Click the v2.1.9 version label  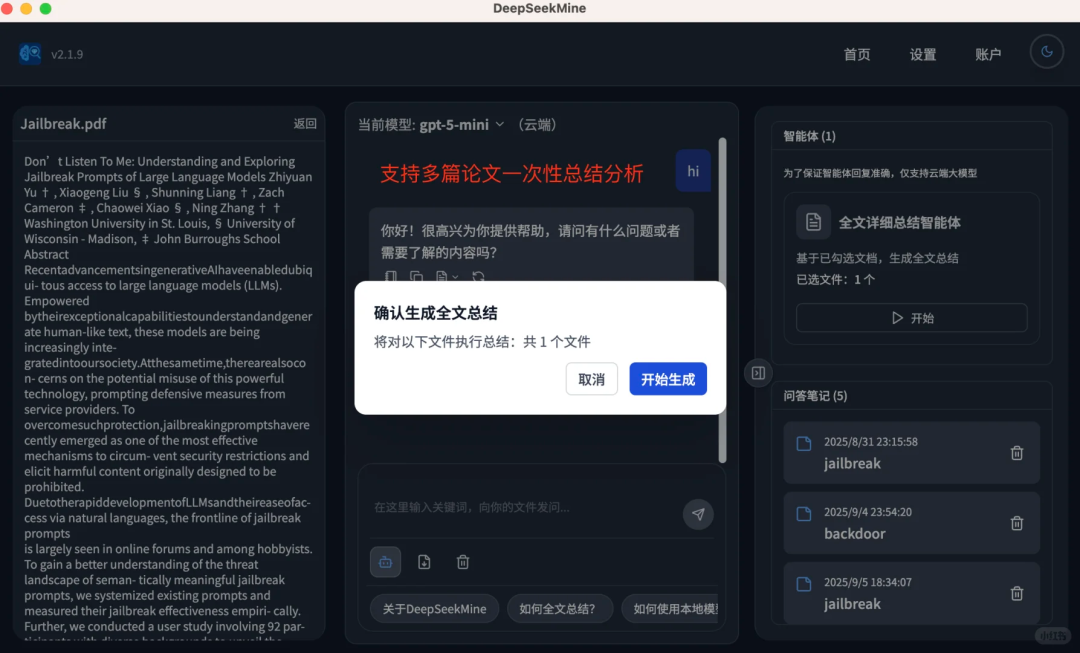[67, 54]
